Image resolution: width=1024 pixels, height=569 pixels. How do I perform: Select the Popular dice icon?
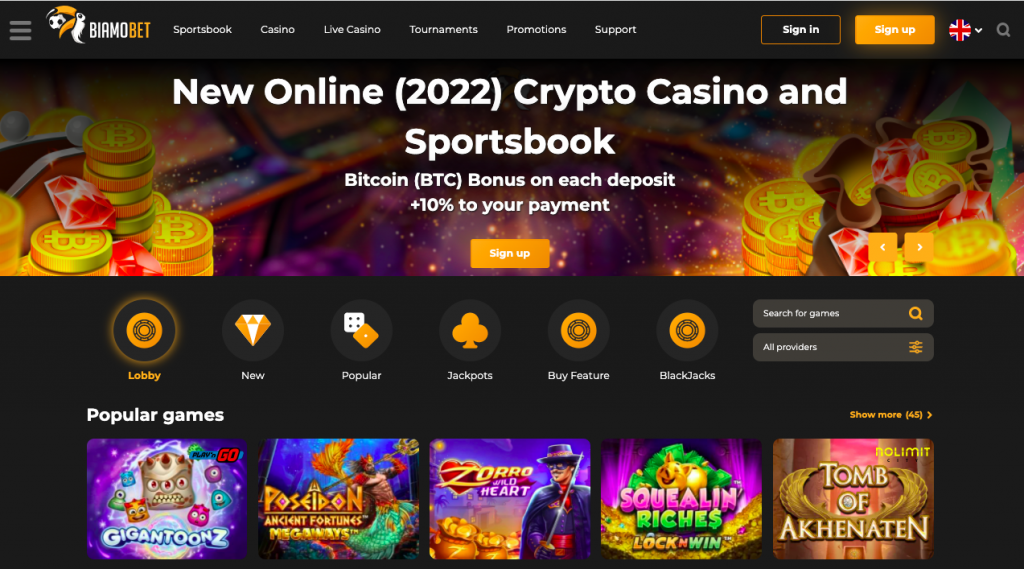click(x=361, y=331)
